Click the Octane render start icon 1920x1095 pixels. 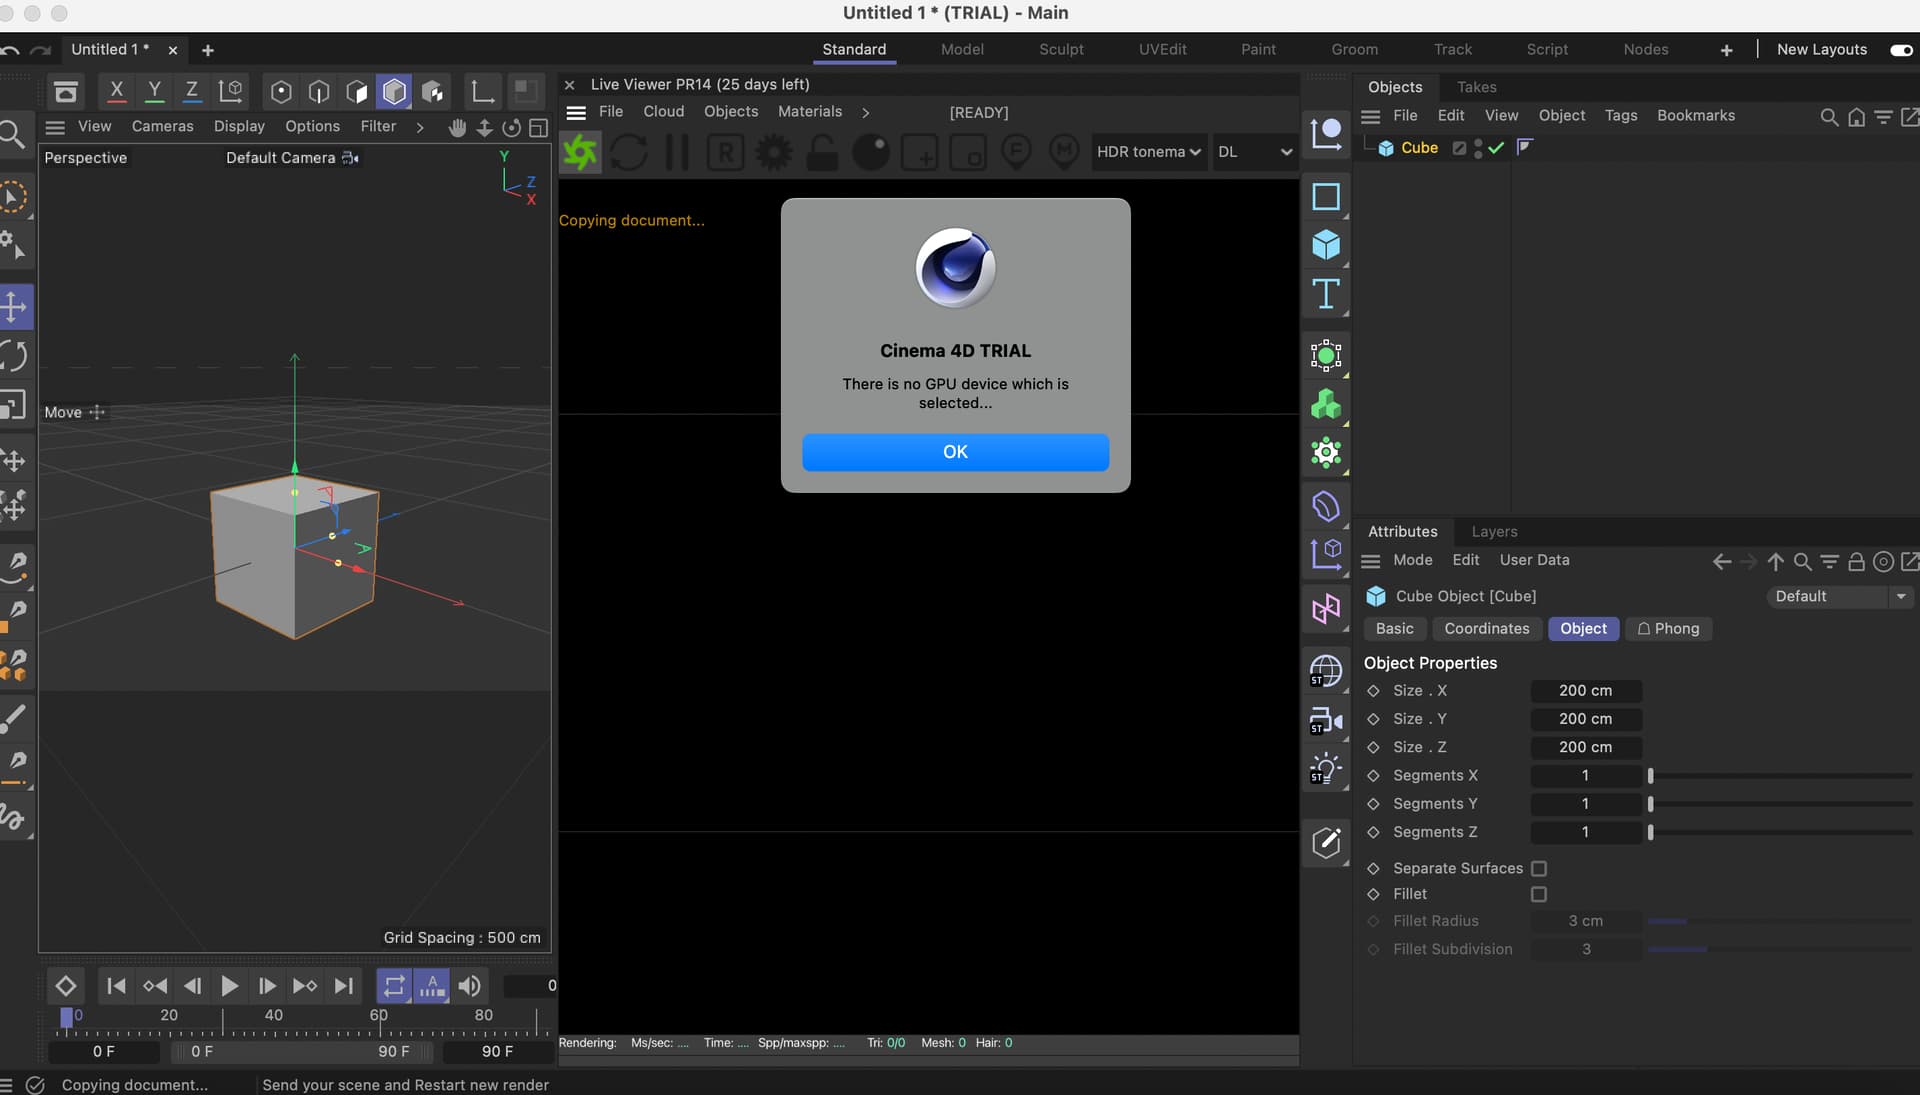point(580,152)
